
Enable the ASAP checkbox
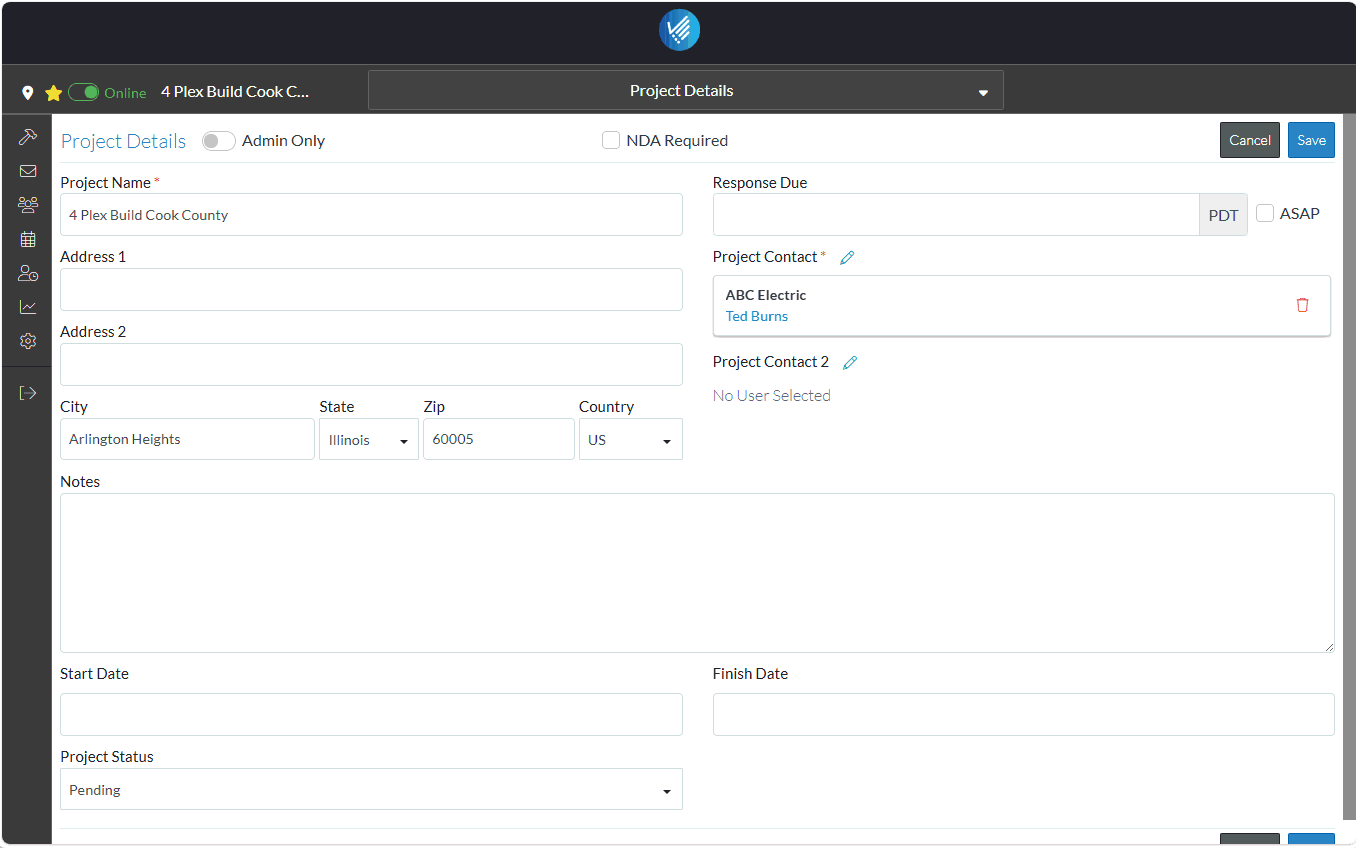[1265, 214]
